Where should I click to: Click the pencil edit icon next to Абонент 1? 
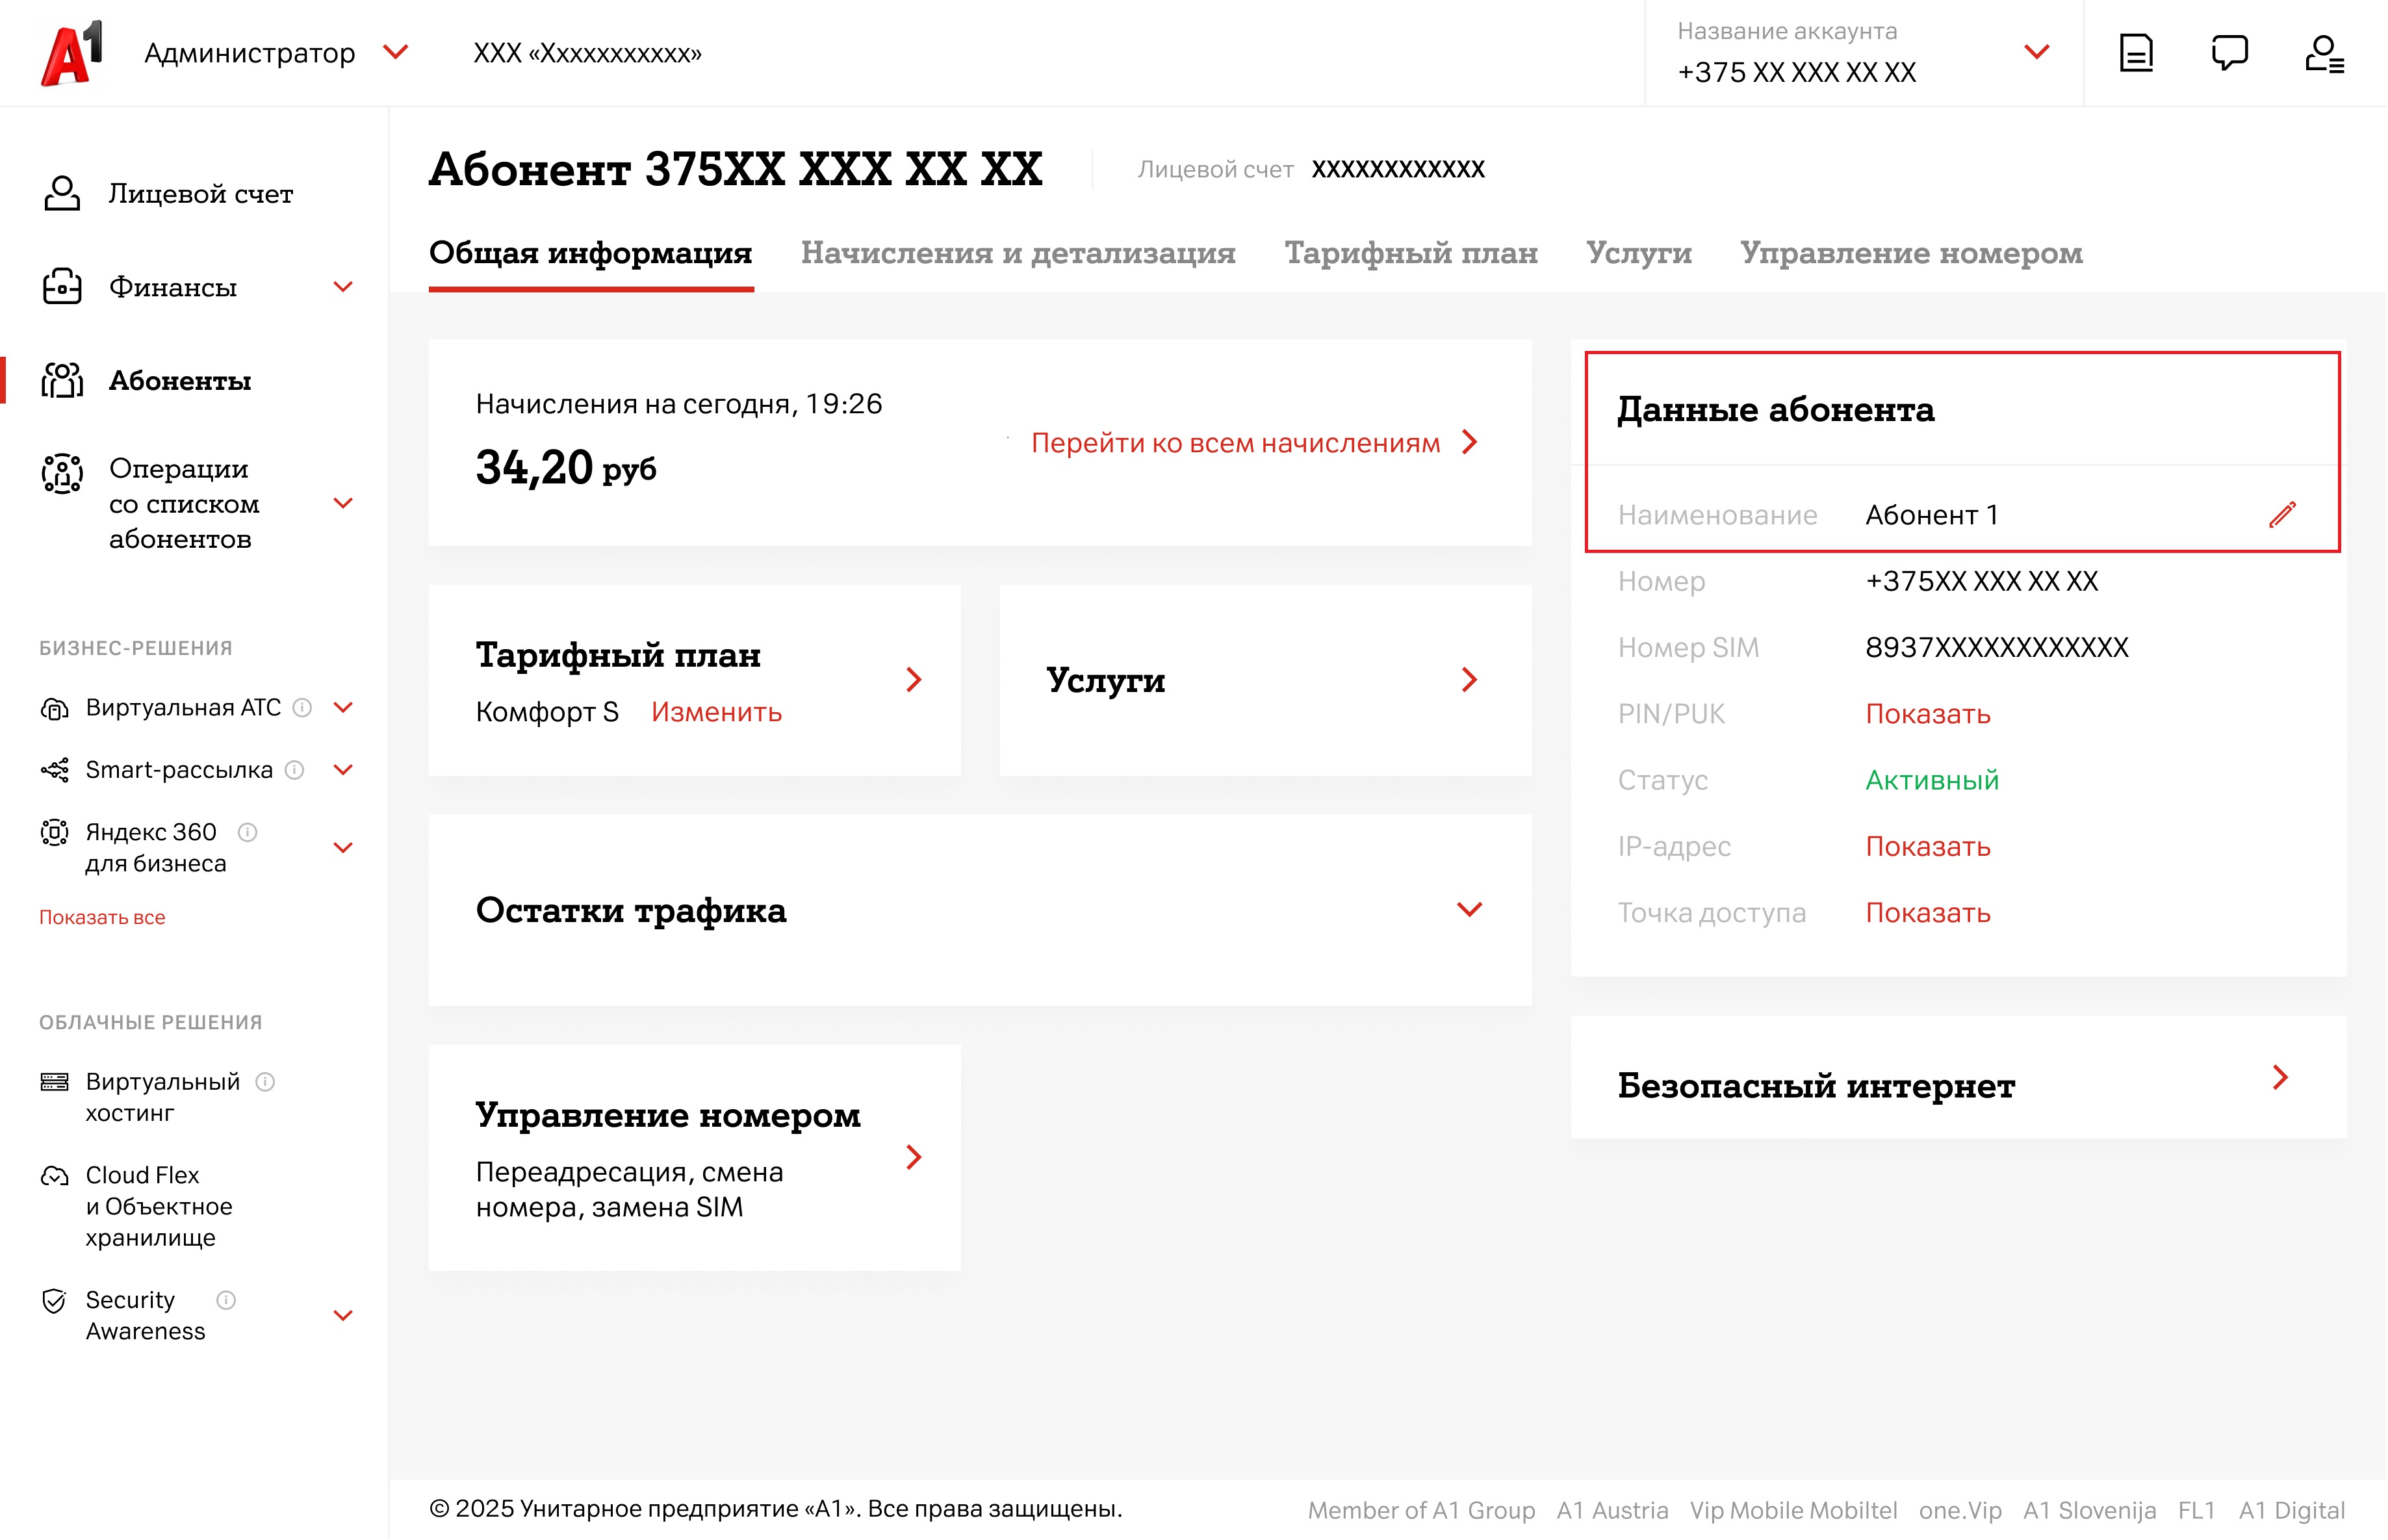click(2283, 515)
